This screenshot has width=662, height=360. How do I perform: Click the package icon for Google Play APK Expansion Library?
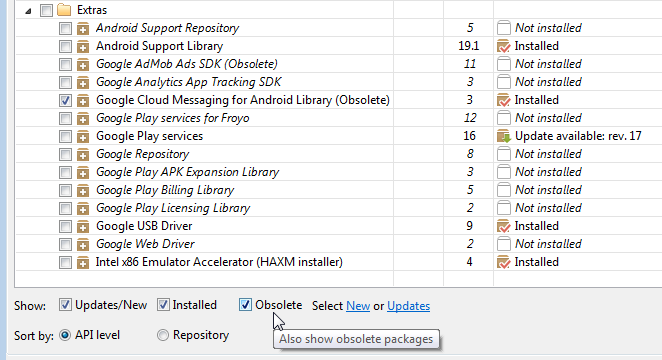tap(83, 173)
